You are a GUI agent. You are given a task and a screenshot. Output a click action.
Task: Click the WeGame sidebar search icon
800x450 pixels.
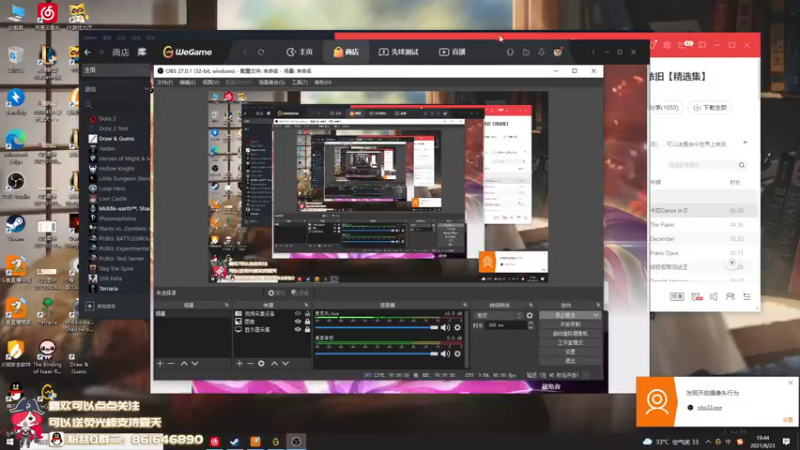point(89,105)
